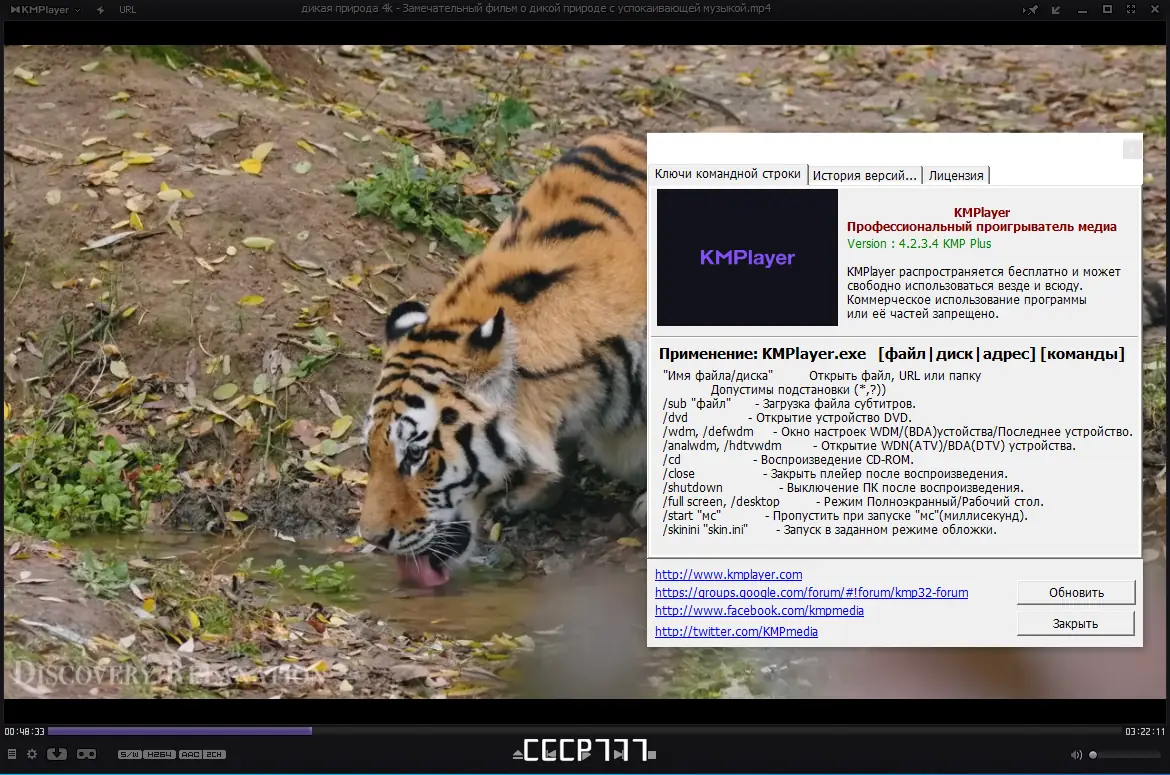This screenshot has width=1170, height=775.
Task: Switch to Ключи командной строки tab
Action: pyautogui.click(x=728, y=174)
